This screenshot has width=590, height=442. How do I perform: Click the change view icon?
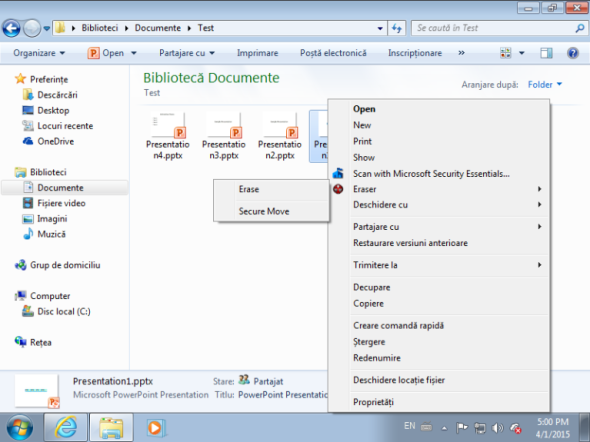pyautogui.click(x=506, y=53)
